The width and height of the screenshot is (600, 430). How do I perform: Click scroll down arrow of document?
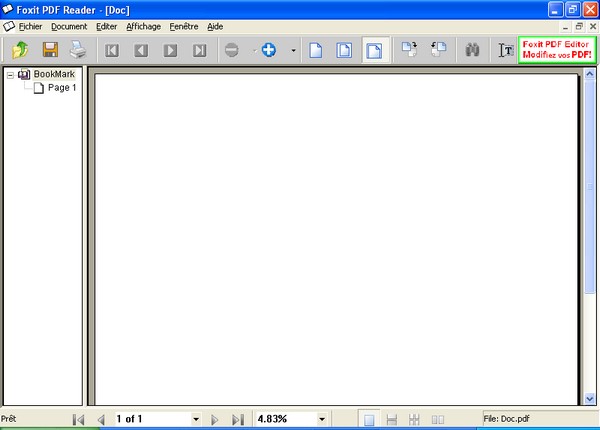(x=590, y=399)
